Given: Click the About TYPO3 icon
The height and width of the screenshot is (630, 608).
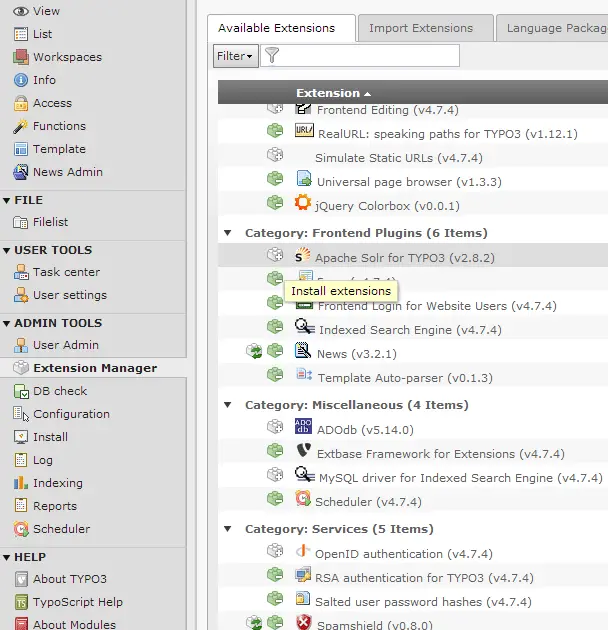Looking at the screenshot, I should point(21,579).
